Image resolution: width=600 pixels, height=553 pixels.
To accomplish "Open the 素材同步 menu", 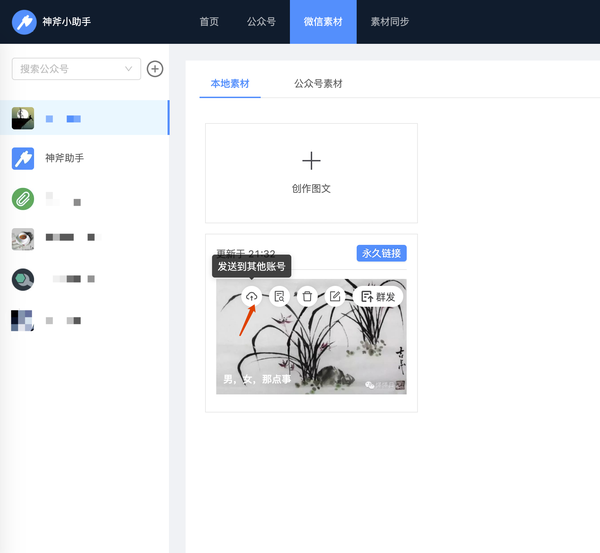I will [x=390, y=22].
